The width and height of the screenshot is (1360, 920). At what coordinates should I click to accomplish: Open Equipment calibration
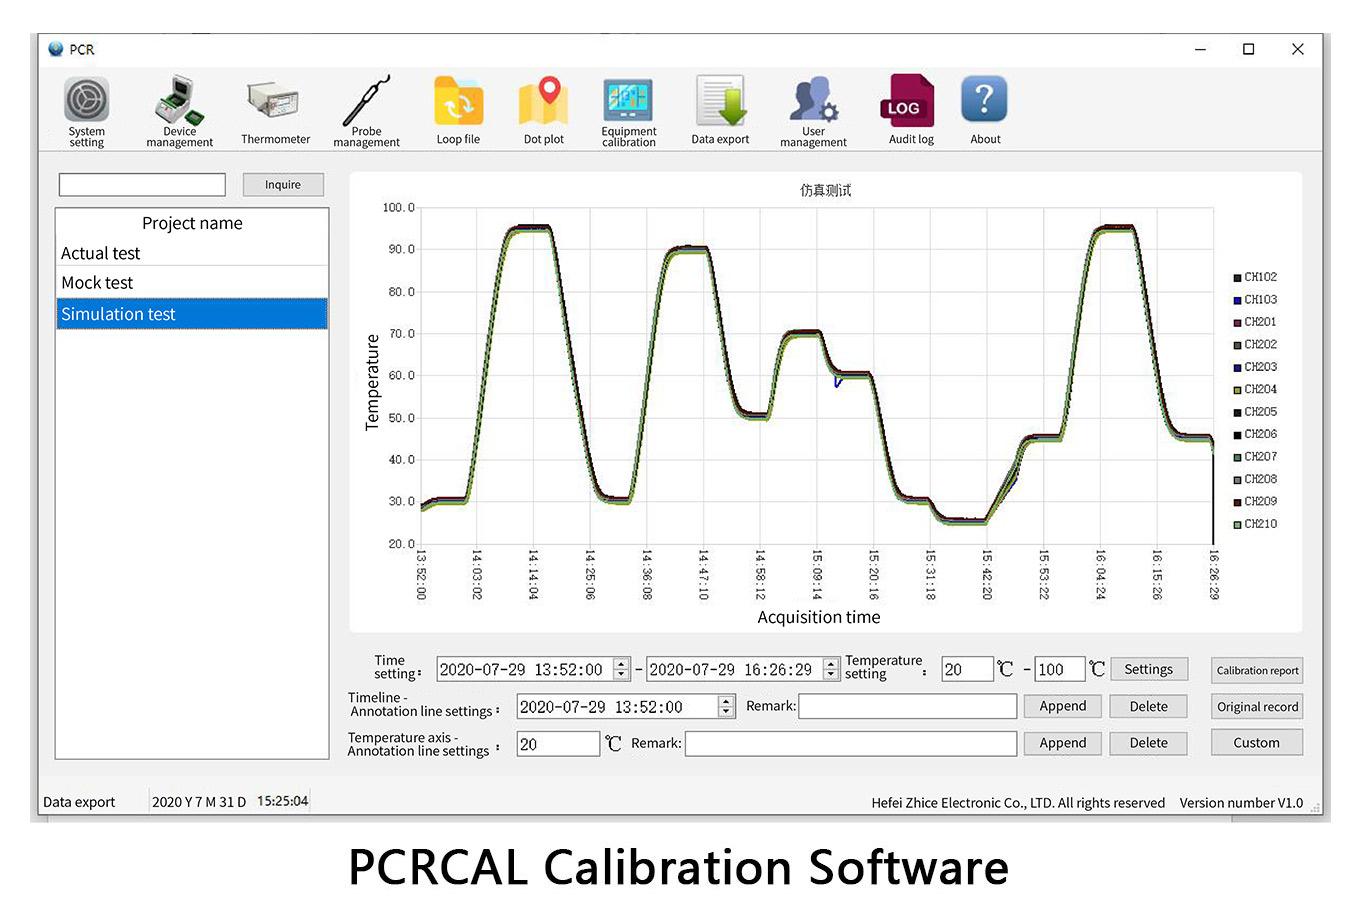pyautogui.click(x=629, y=112)
